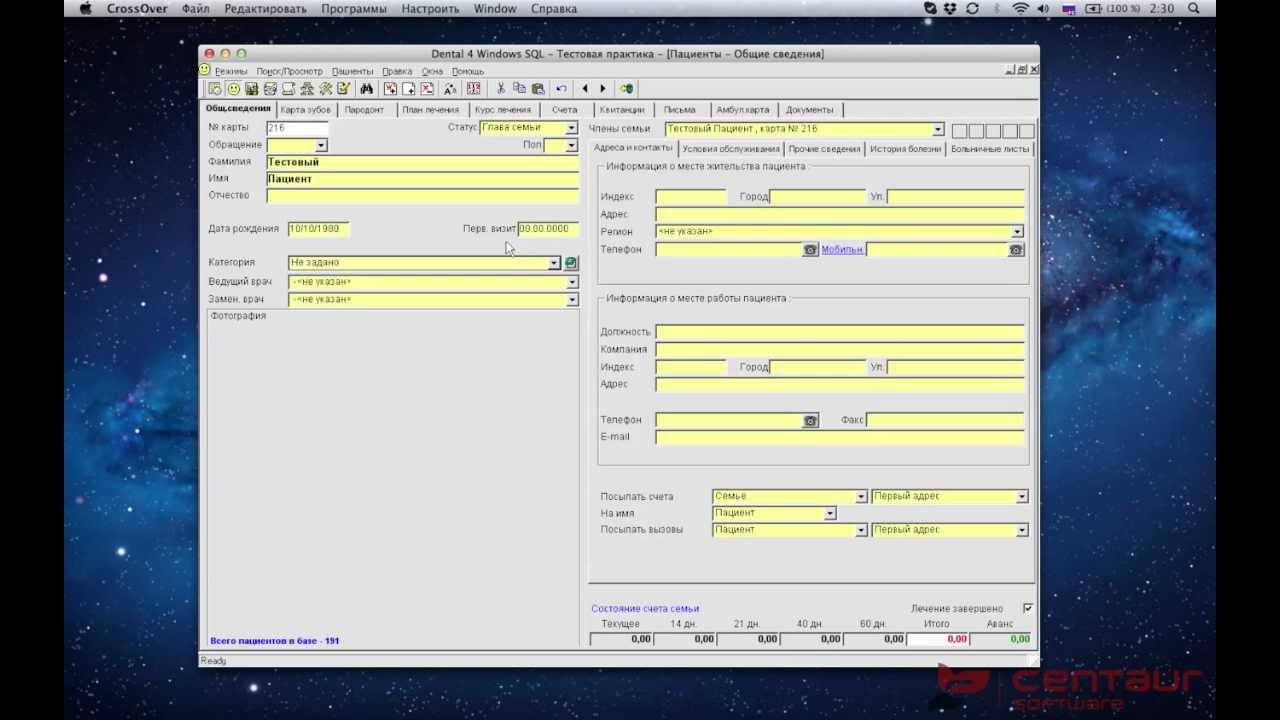Viewport: 1280px width, 720px height.
Task: Click the Факс input field
Action: 945,420
